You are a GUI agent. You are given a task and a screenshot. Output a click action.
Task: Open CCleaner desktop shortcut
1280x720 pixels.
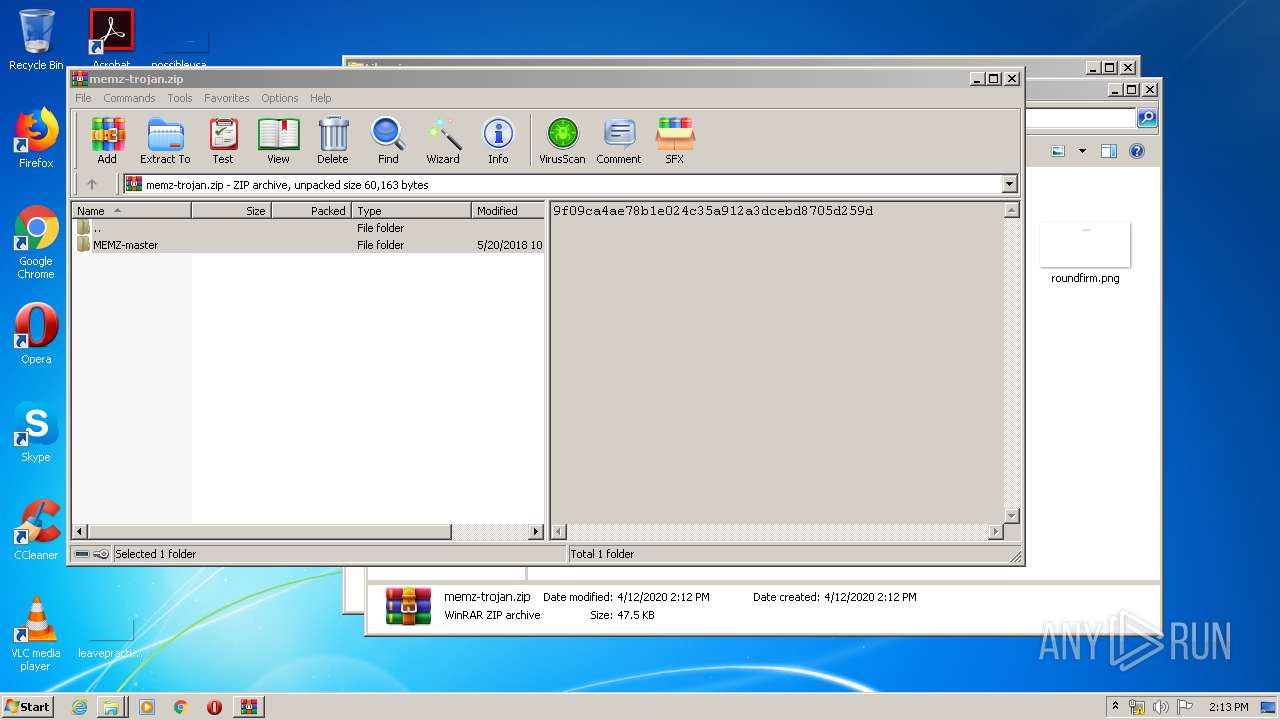pos(36,530)
